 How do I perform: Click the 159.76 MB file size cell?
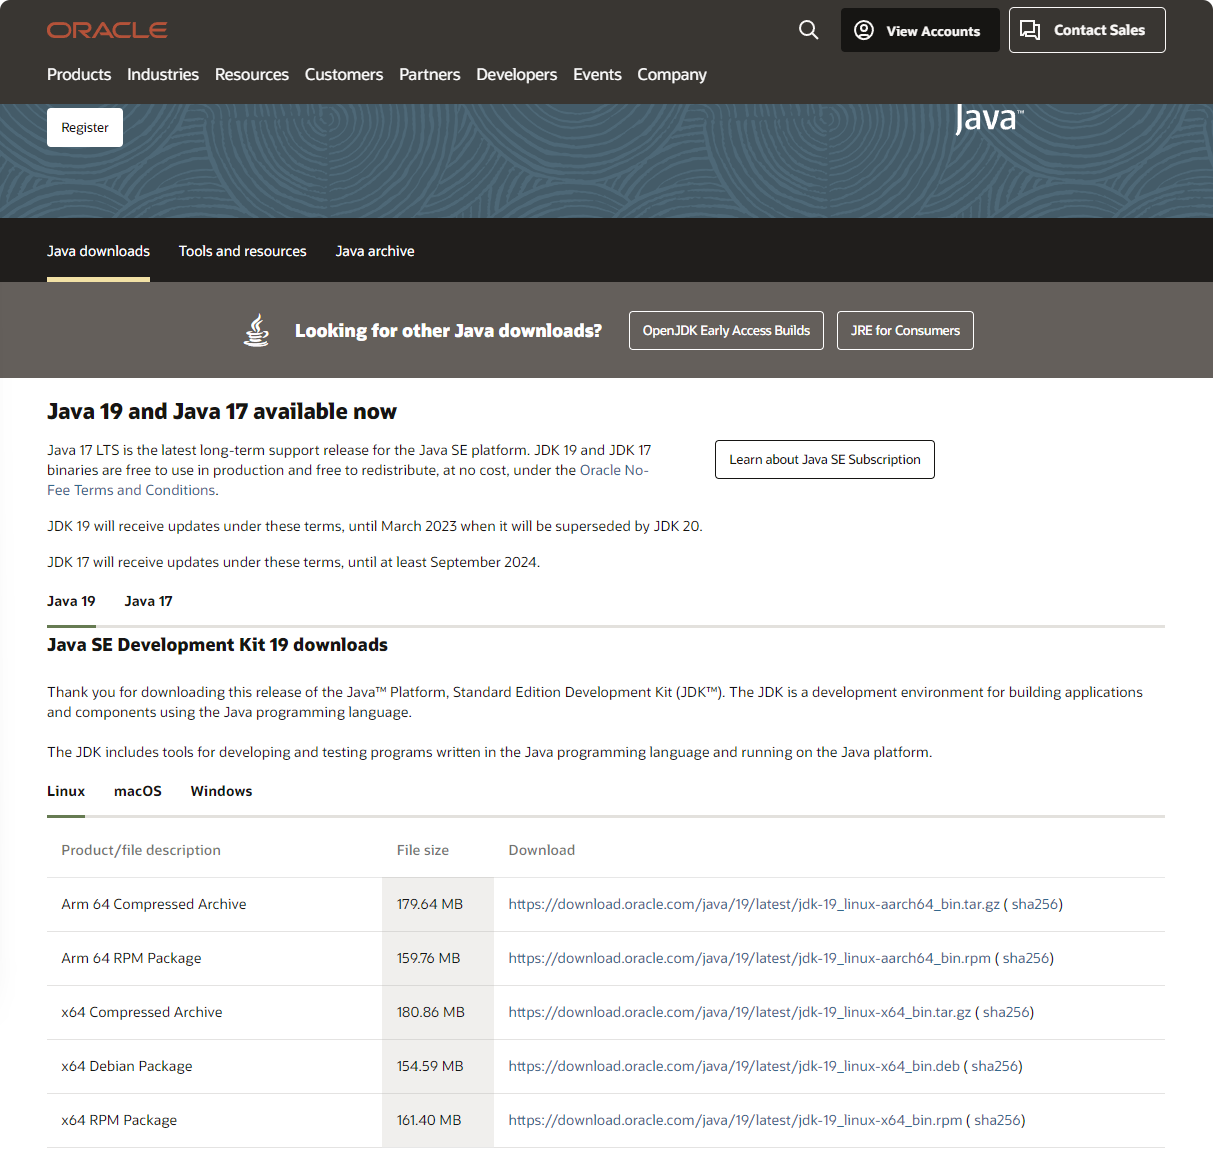(x=438, y=958)
